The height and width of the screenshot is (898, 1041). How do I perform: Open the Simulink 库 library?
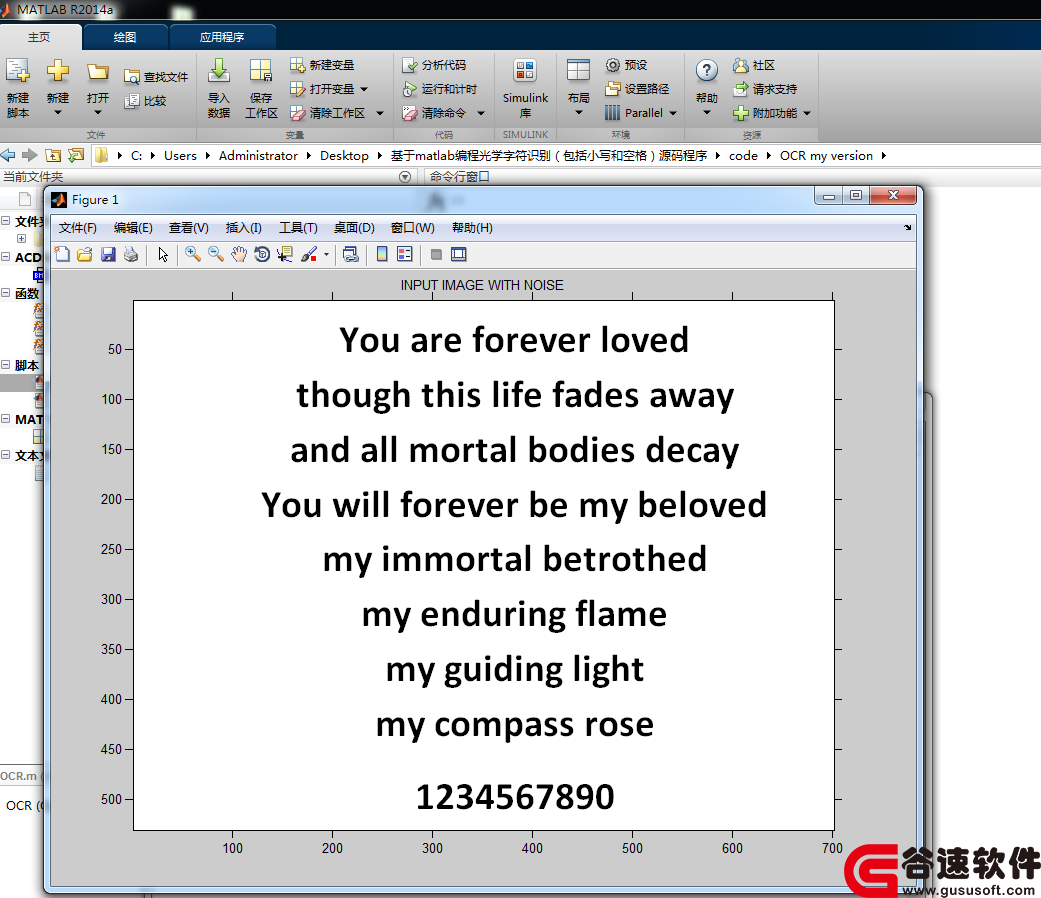[x=525, y=88]
